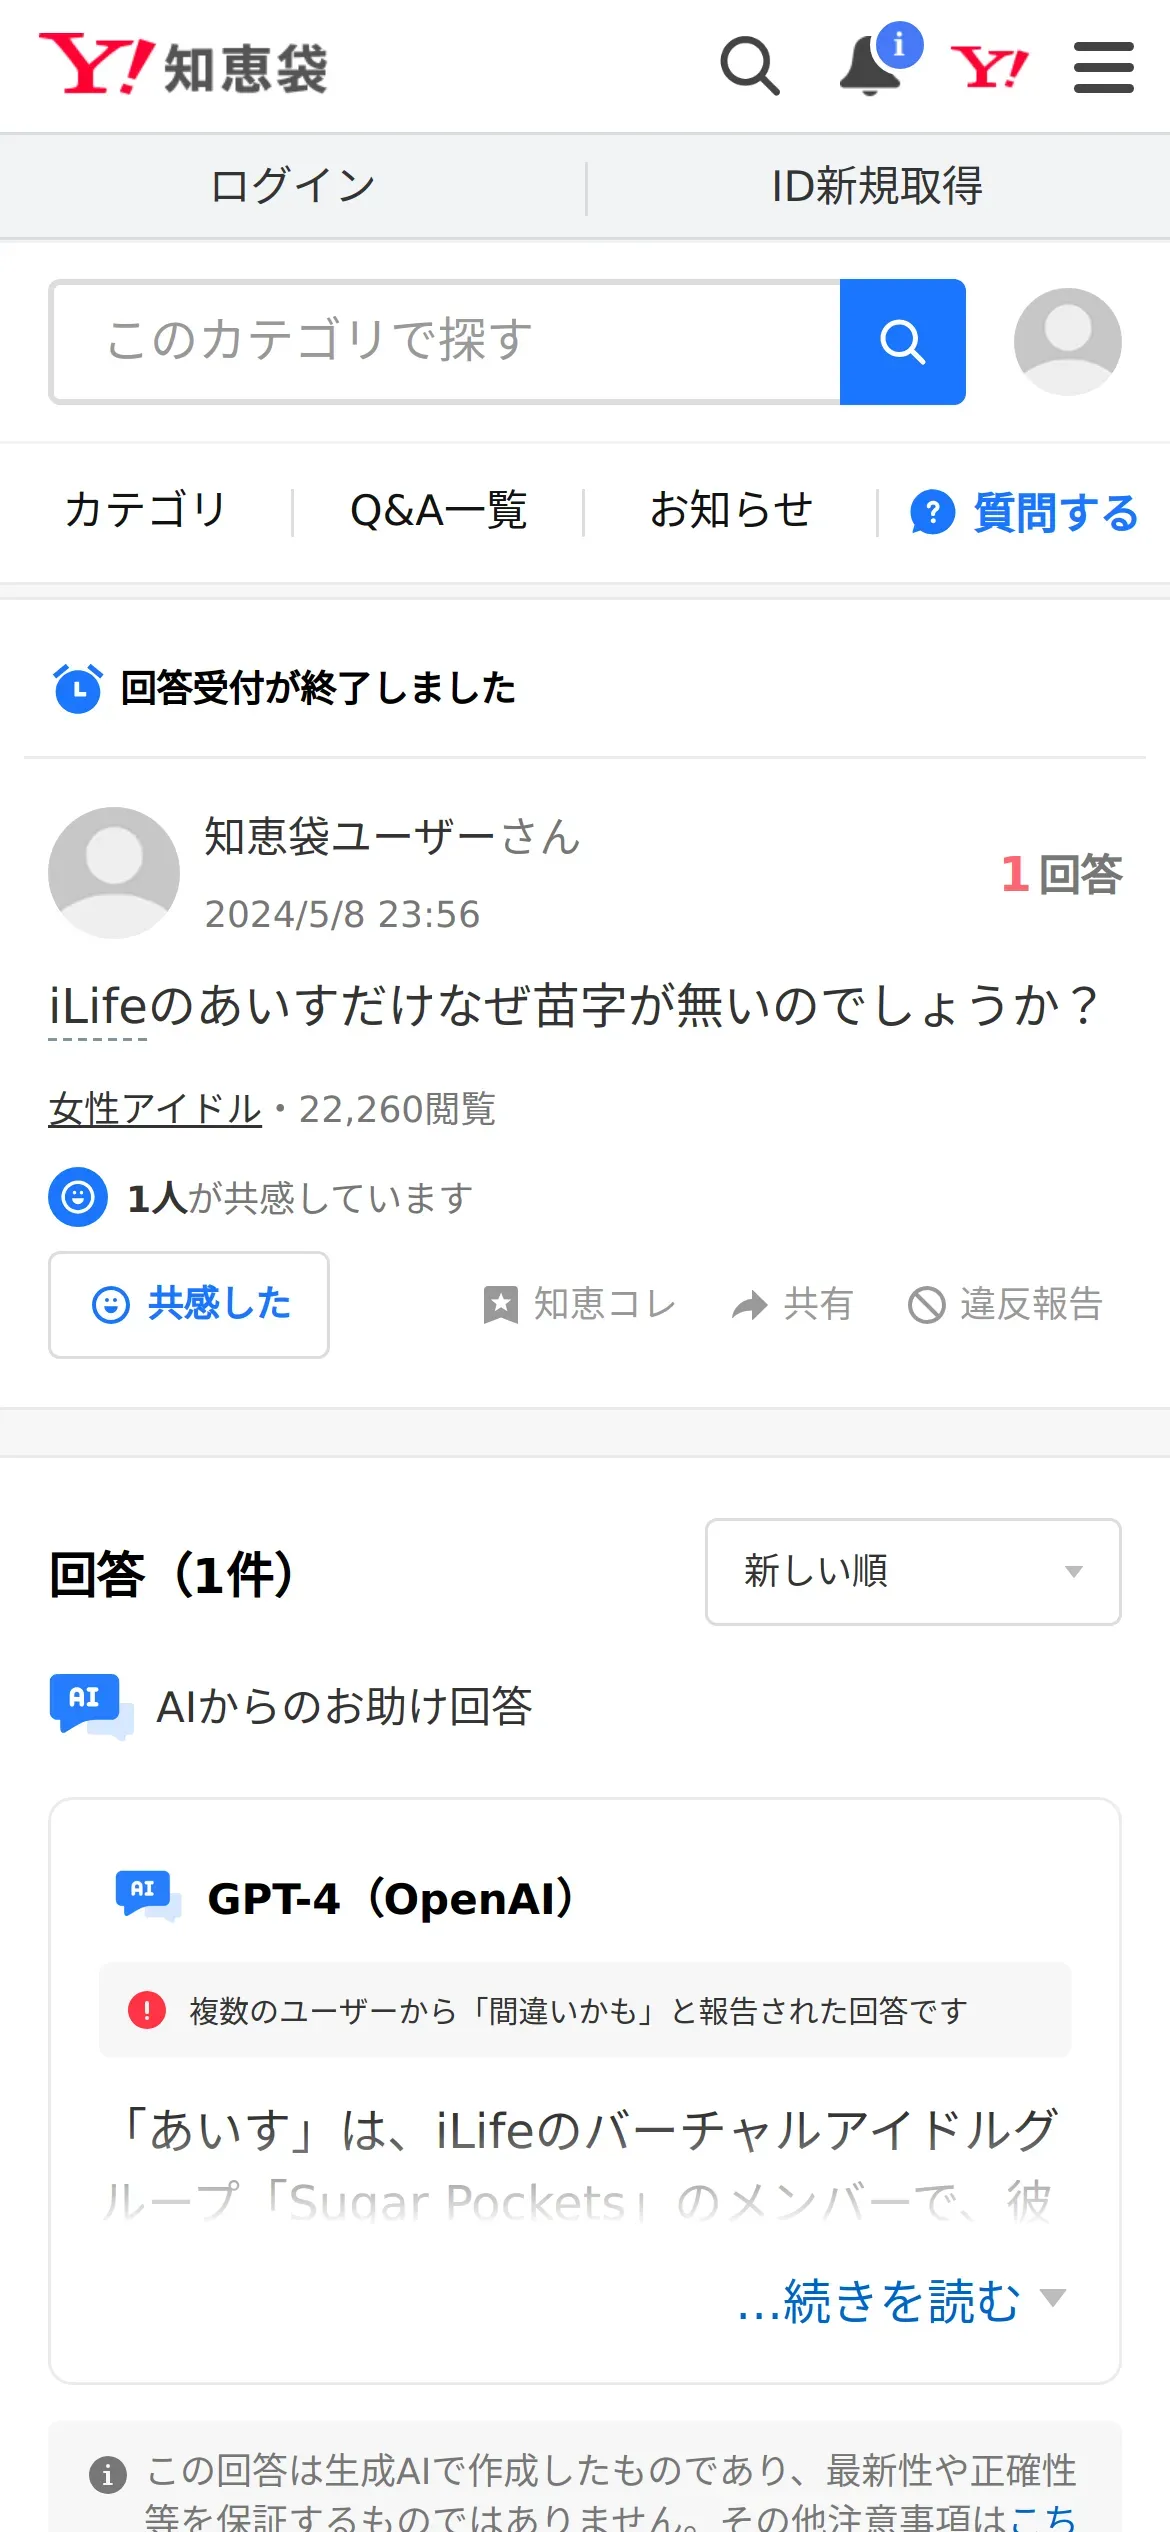
Task: Click the 共有 share arrow
Action: point(749,1305)
